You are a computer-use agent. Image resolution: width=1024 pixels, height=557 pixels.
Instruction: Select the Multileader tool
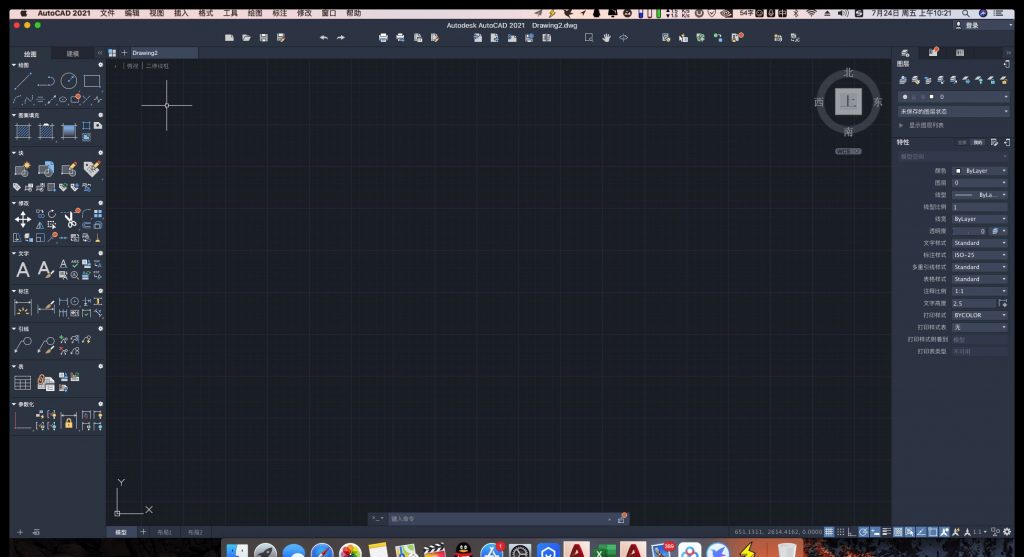pyautogui.click(x=23, y=345)
